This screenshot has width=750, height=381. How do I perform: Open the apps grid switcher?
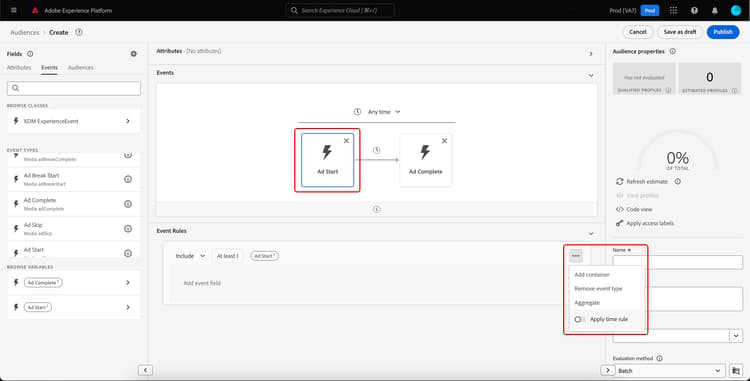click(x=673, y=10)
